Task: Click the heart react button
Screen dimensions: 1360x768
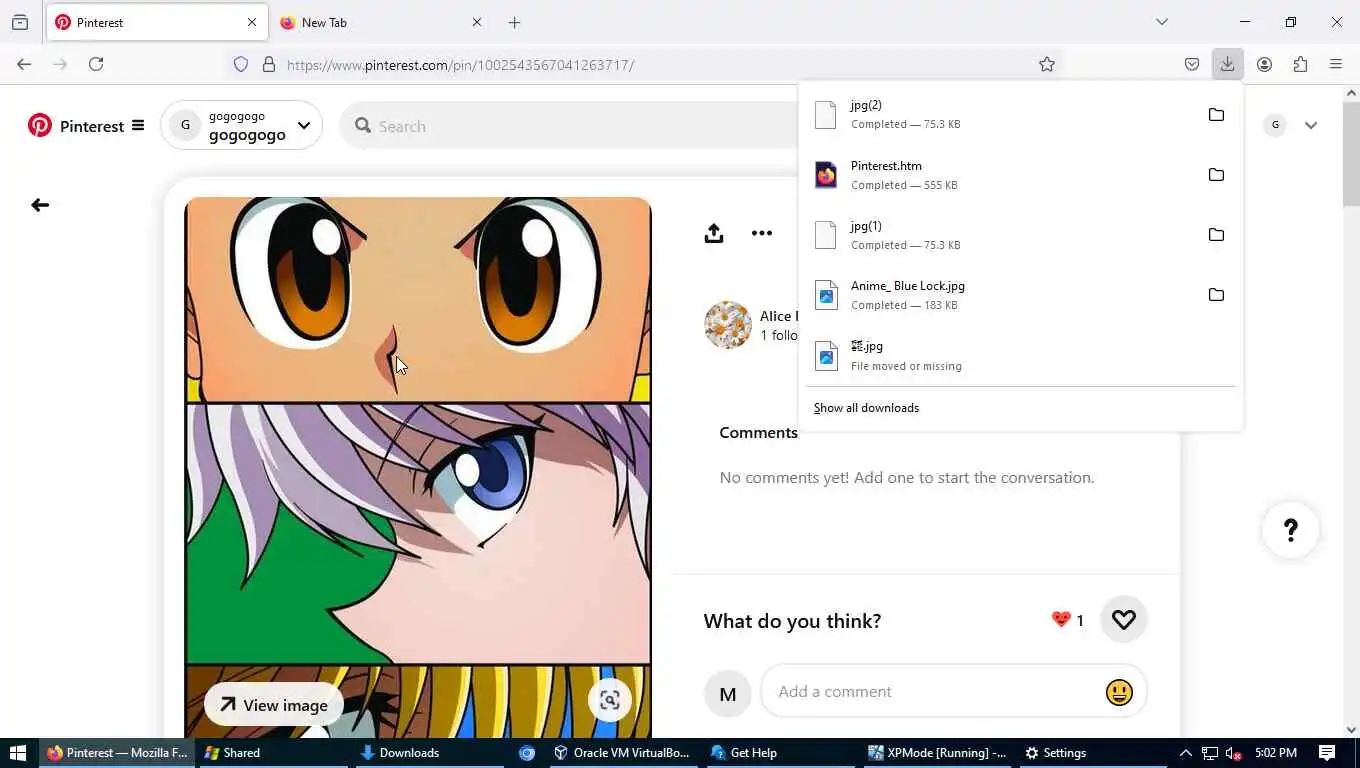Action: [x=1124, y=620]
